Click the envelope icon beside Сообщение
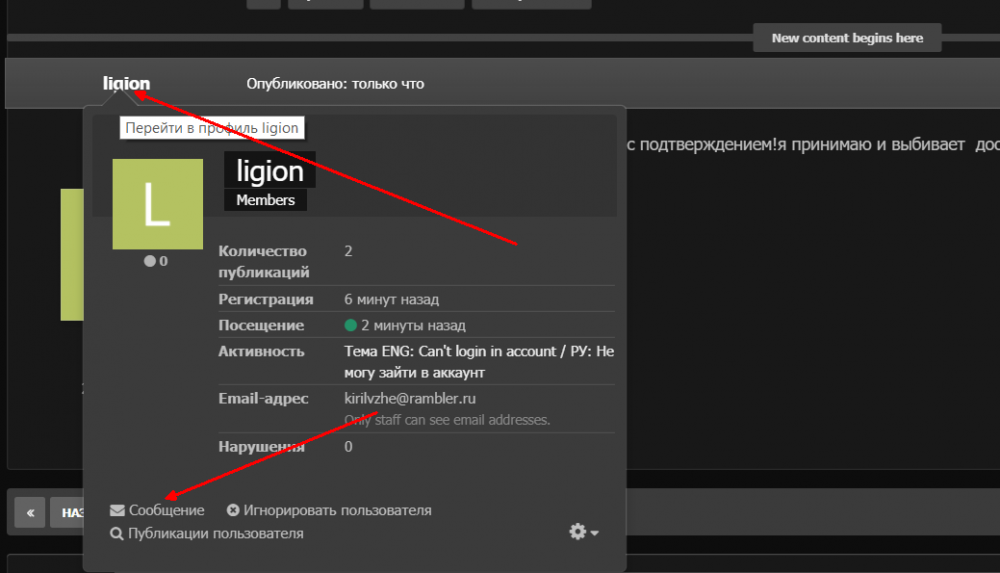Screen dimensions: 1000x573 pyautogui.click(x=117, y=511)
